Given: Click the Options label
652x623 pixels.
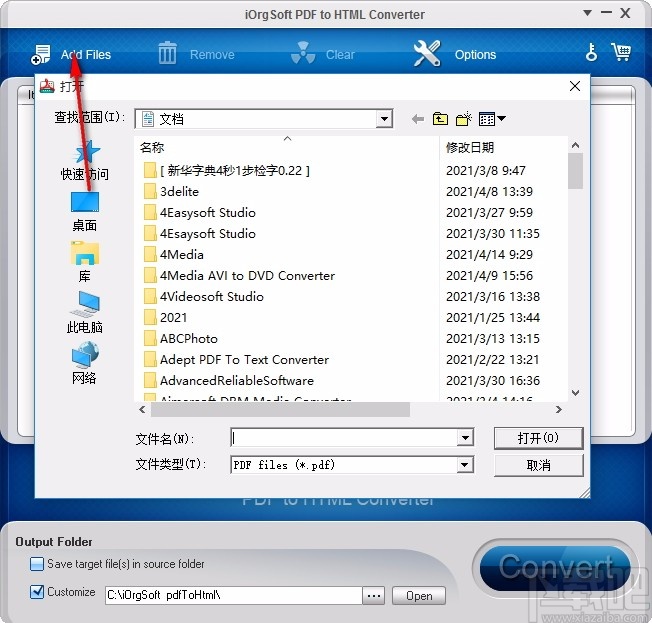Looking at the screenshot, I should pyautogui.click(x=475, y=55).
